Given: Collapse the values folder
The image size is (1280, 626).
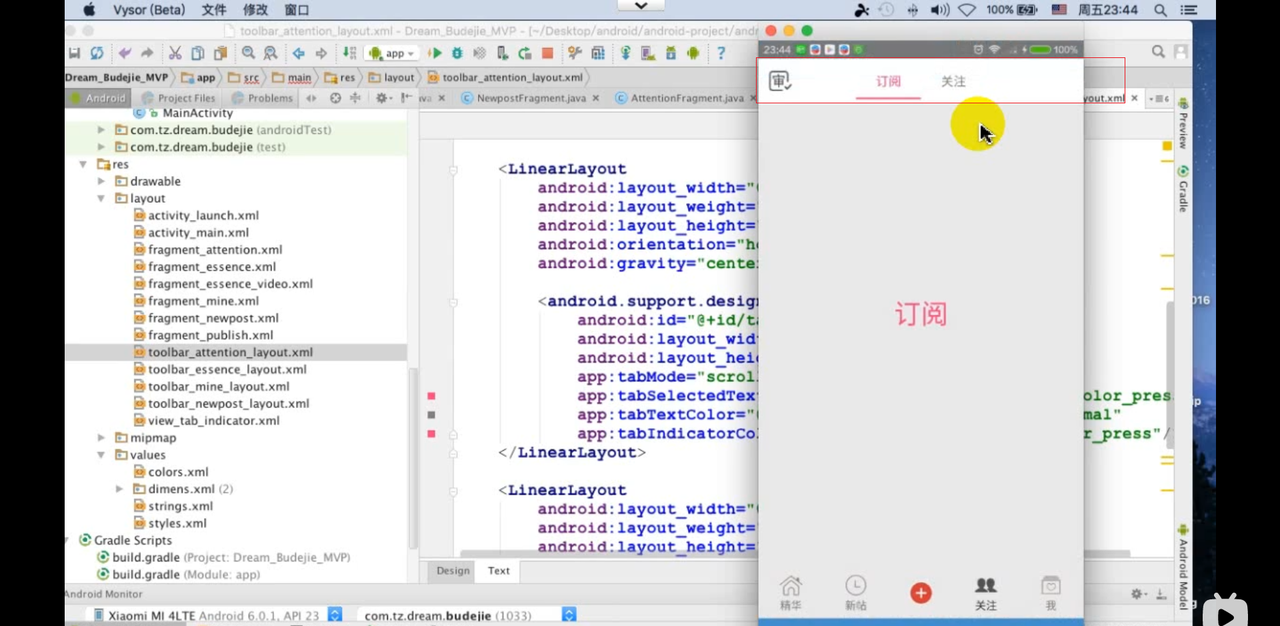Looking at the screenshot, I should click(101, 455).
